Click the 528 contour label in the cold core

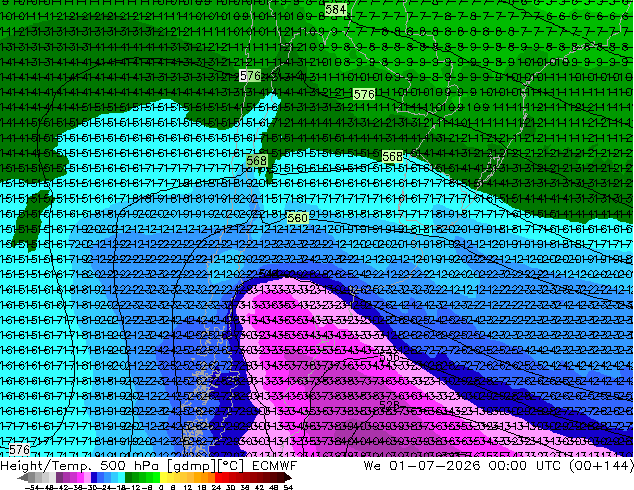point(389,405)
